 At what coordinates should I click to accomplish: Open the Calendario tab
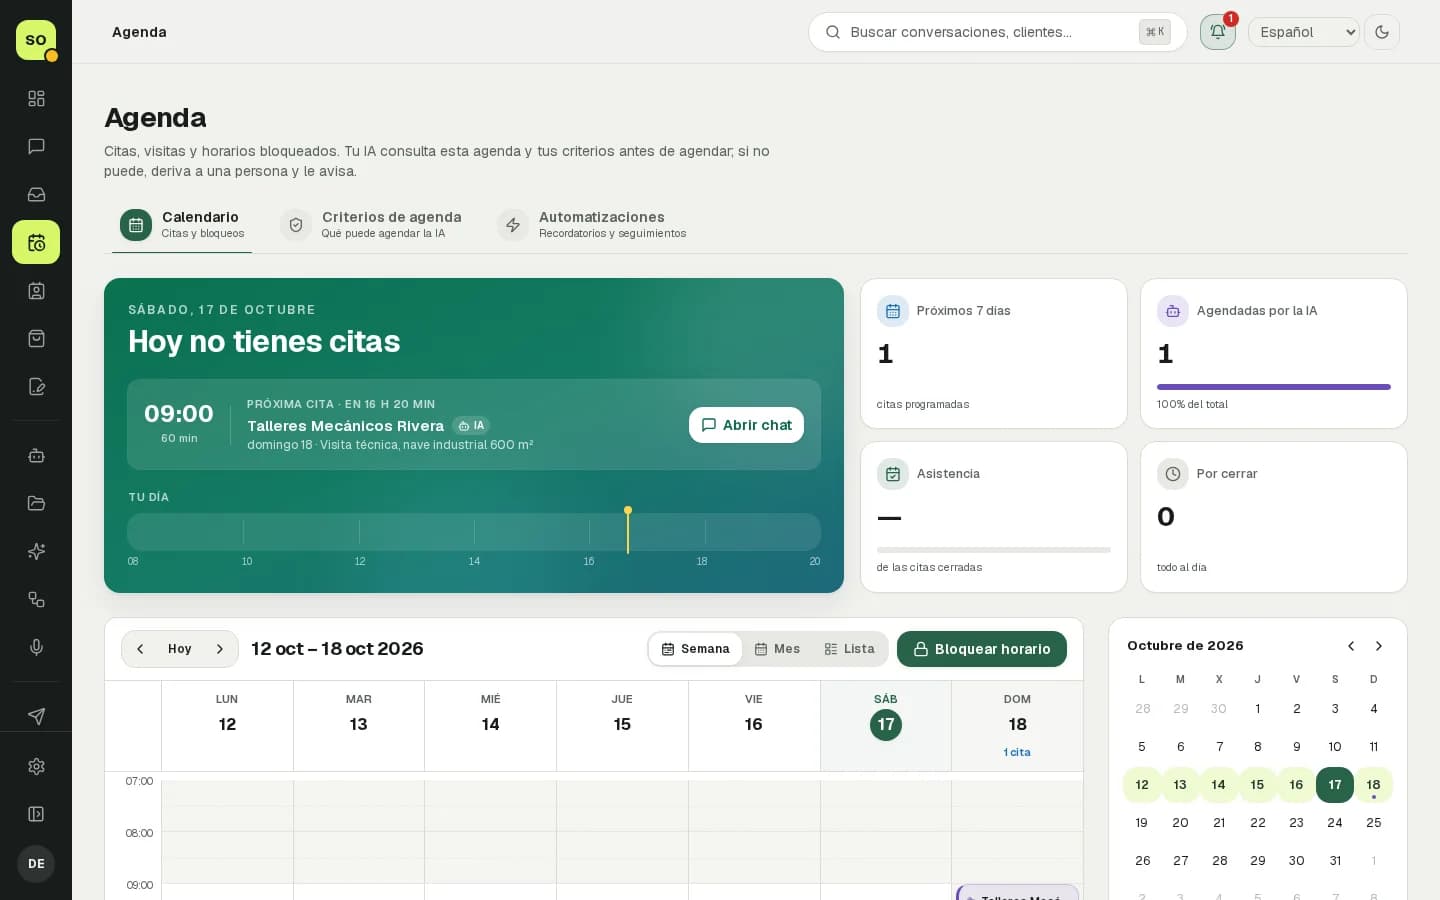point(182,225)
